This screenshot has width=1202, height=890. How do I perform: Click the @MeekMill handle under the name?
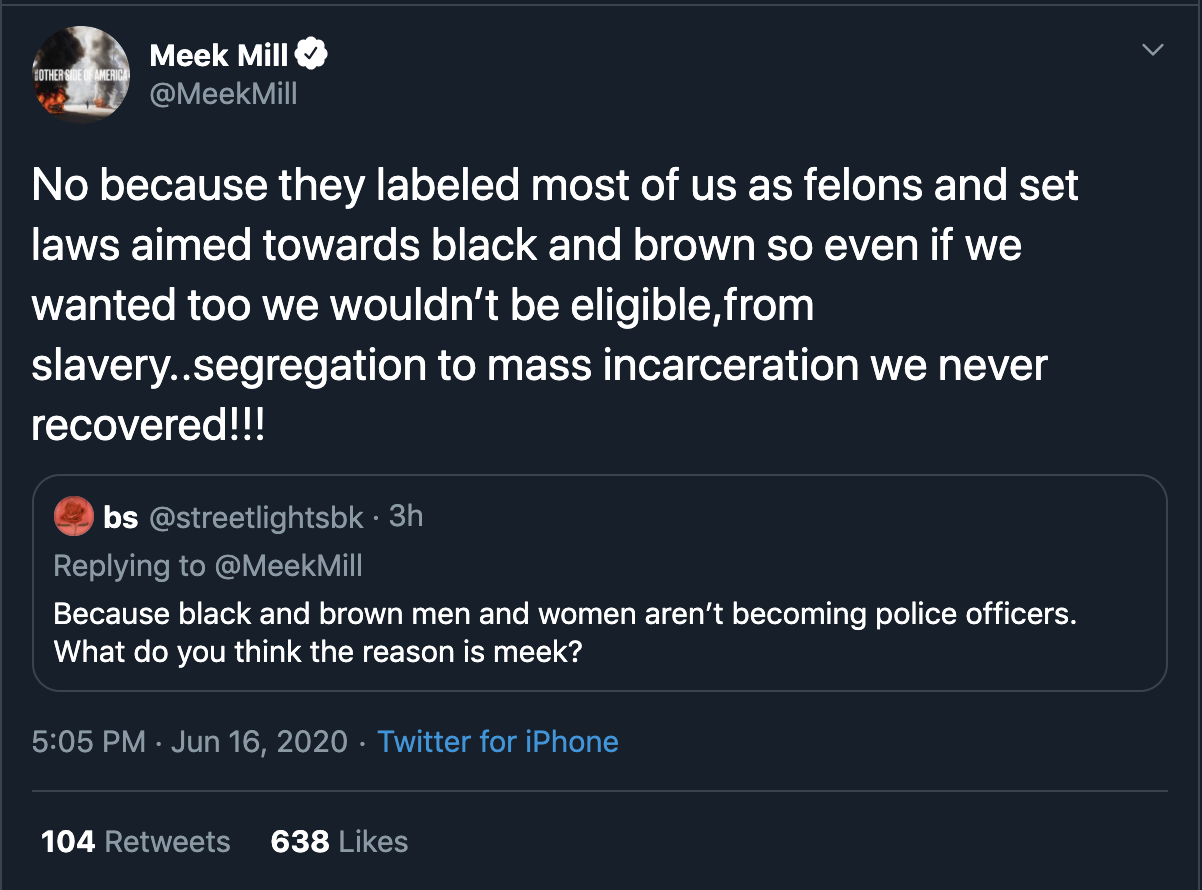click(x=224, y=95)
